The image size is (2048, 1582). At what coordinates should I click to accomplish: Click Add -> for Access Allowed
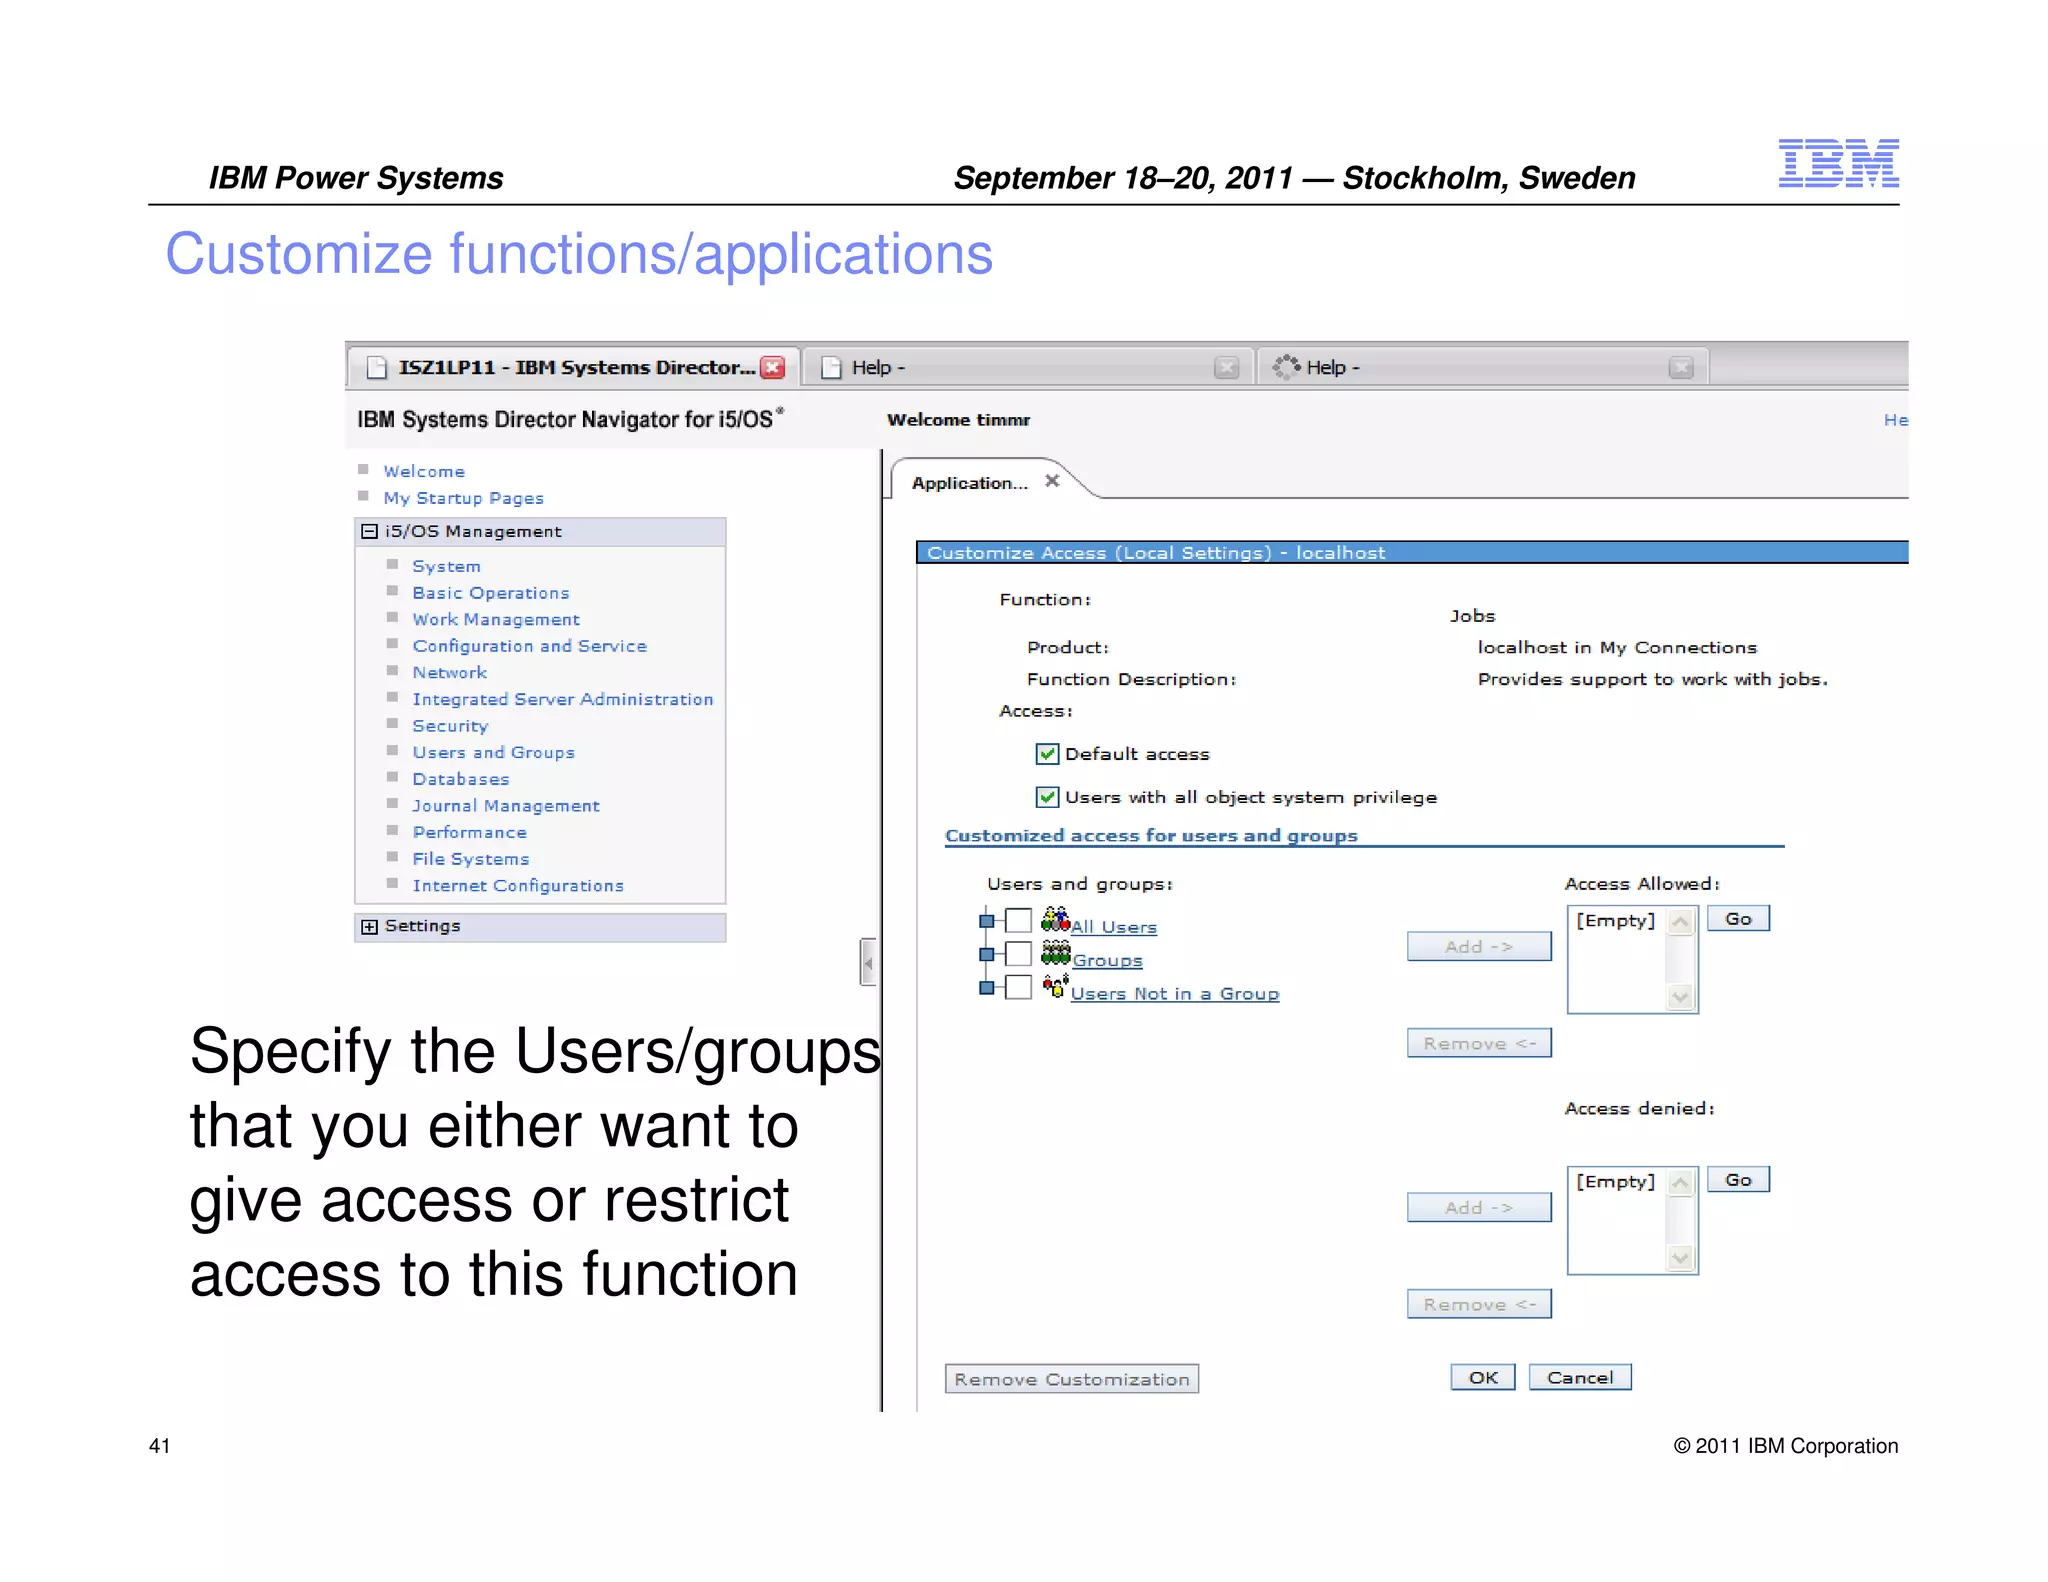1479,946
